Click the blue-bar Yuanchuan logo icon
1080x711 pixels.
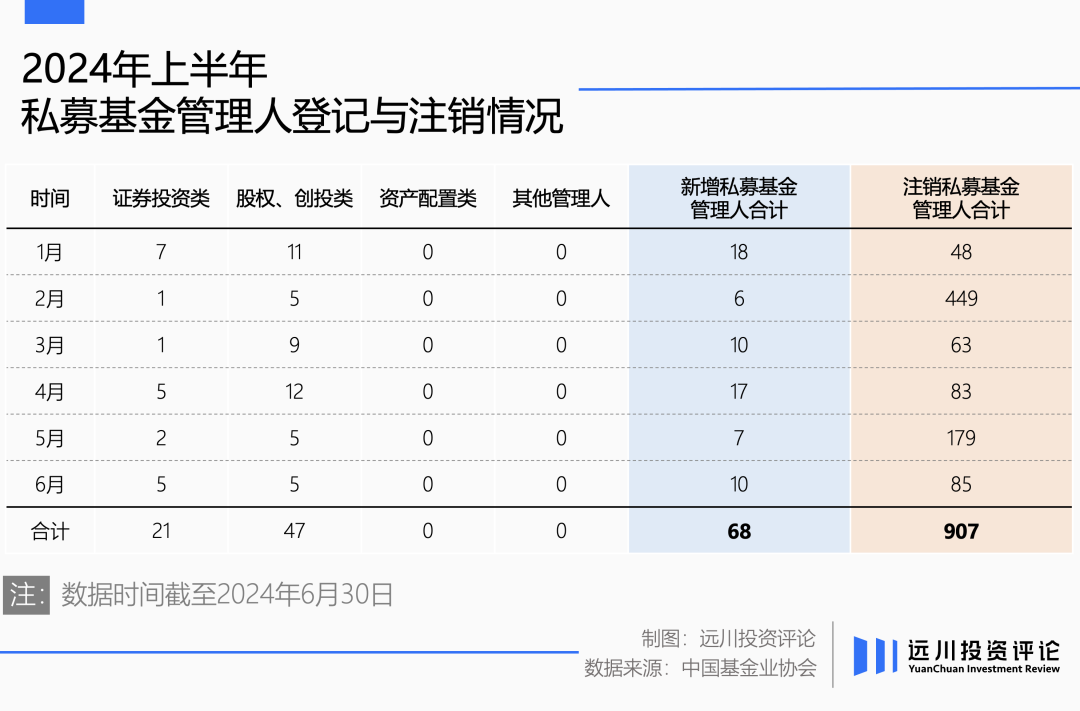point(875,655)
